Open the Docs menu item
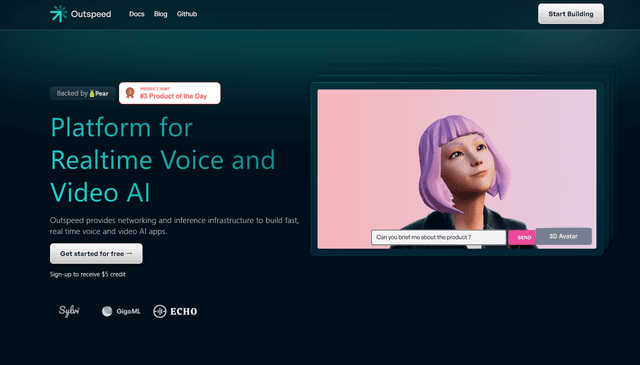This screenshot has width=640, height=365. point(137,14)
